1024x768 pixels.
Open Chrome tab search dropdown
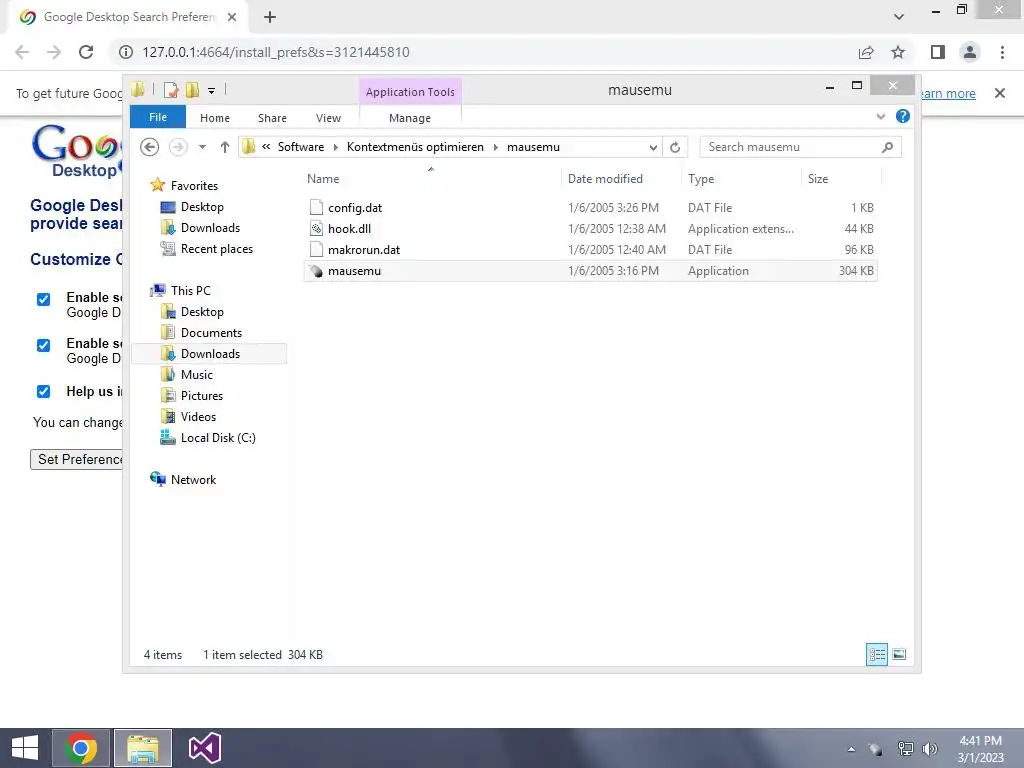coord(899,17)
